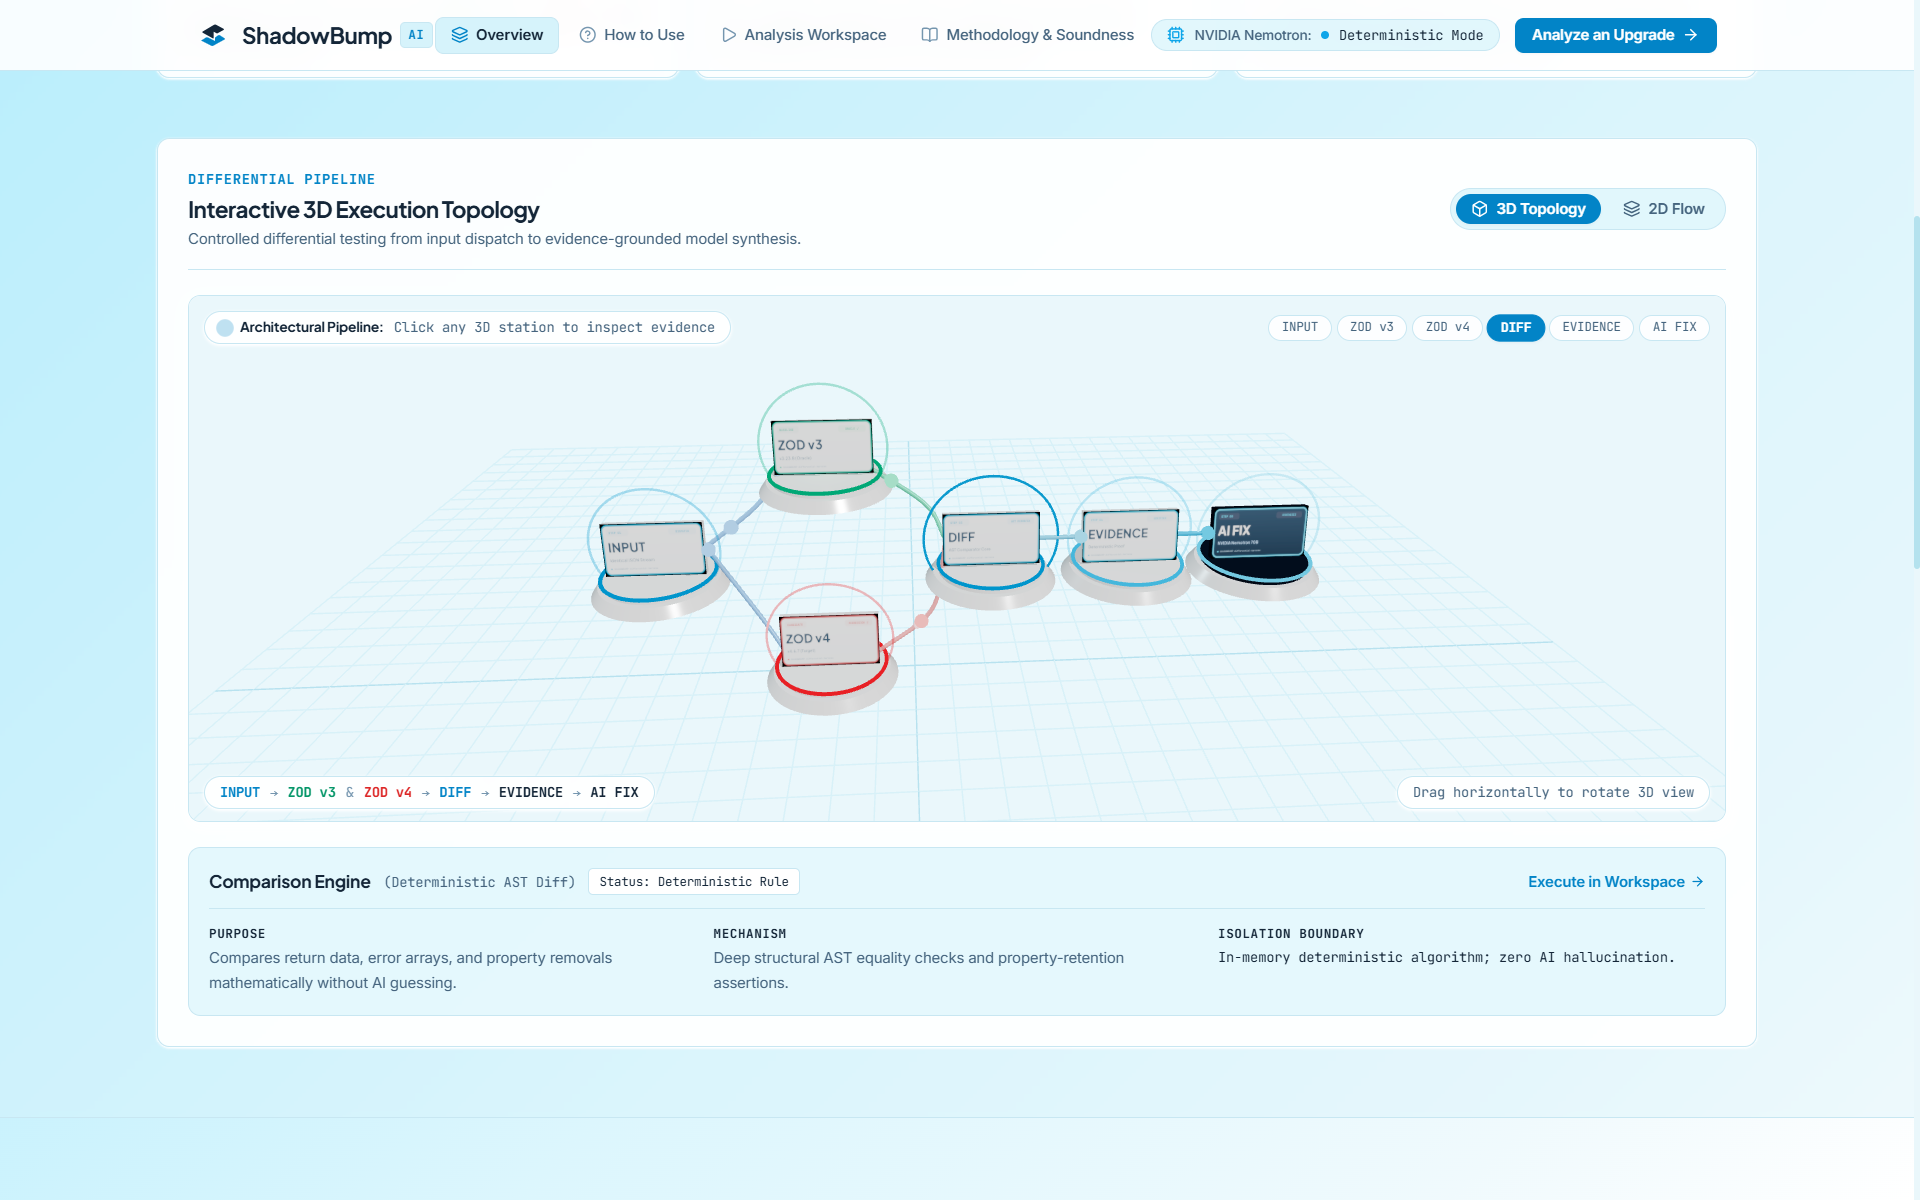Click the Analyze an Upgrade button
This screenshot has width=1920, height=1200.
pos(1615,35)
